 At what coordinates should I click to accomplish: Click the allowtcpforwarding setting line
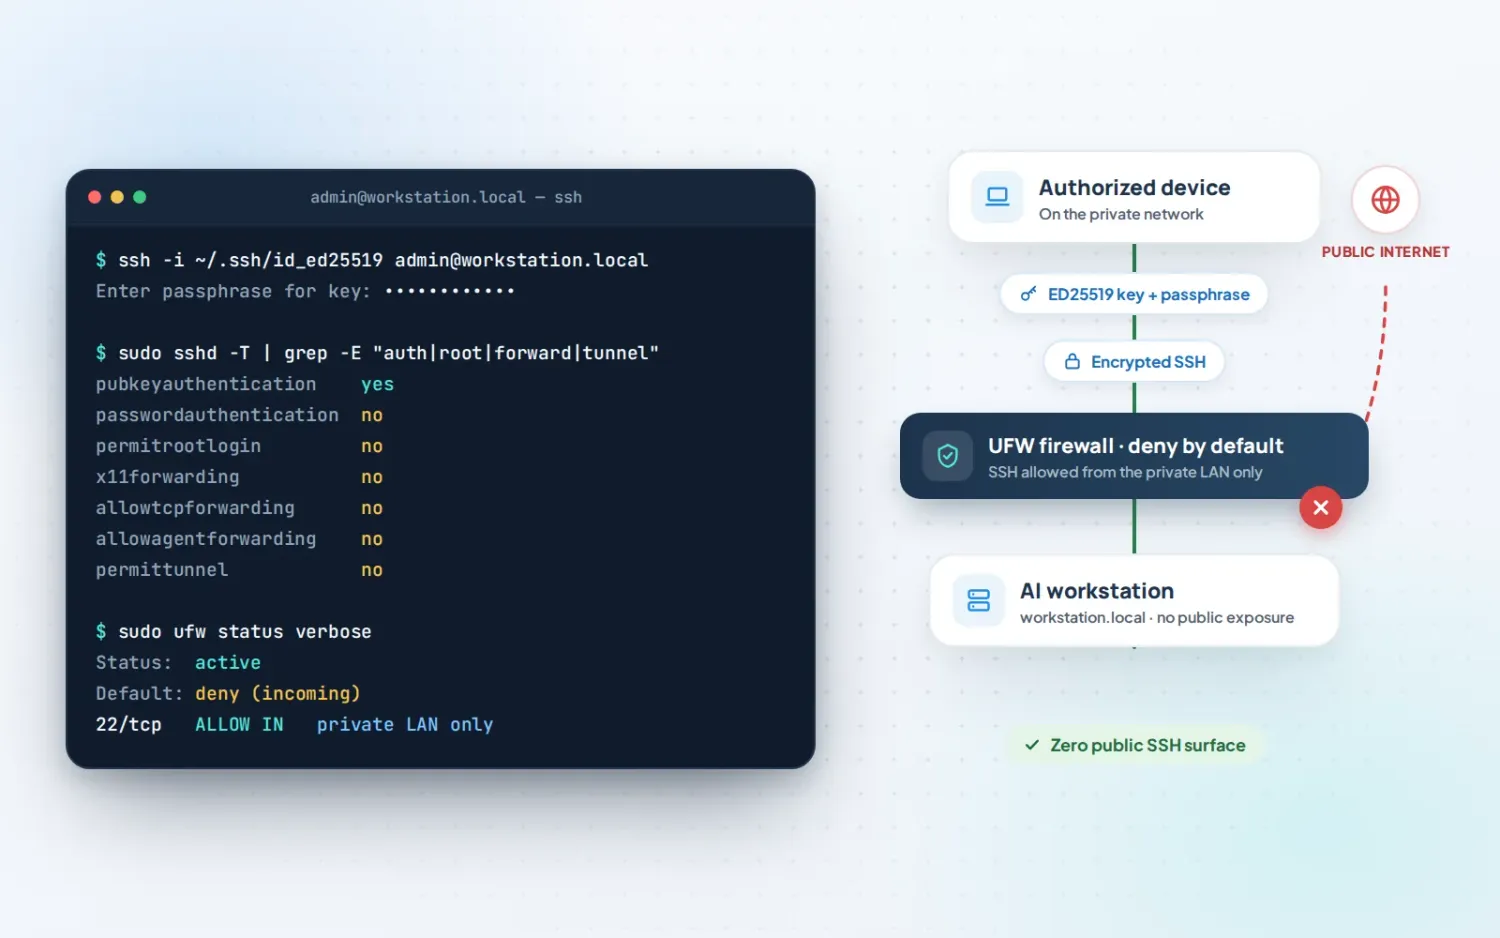point(239,508)
